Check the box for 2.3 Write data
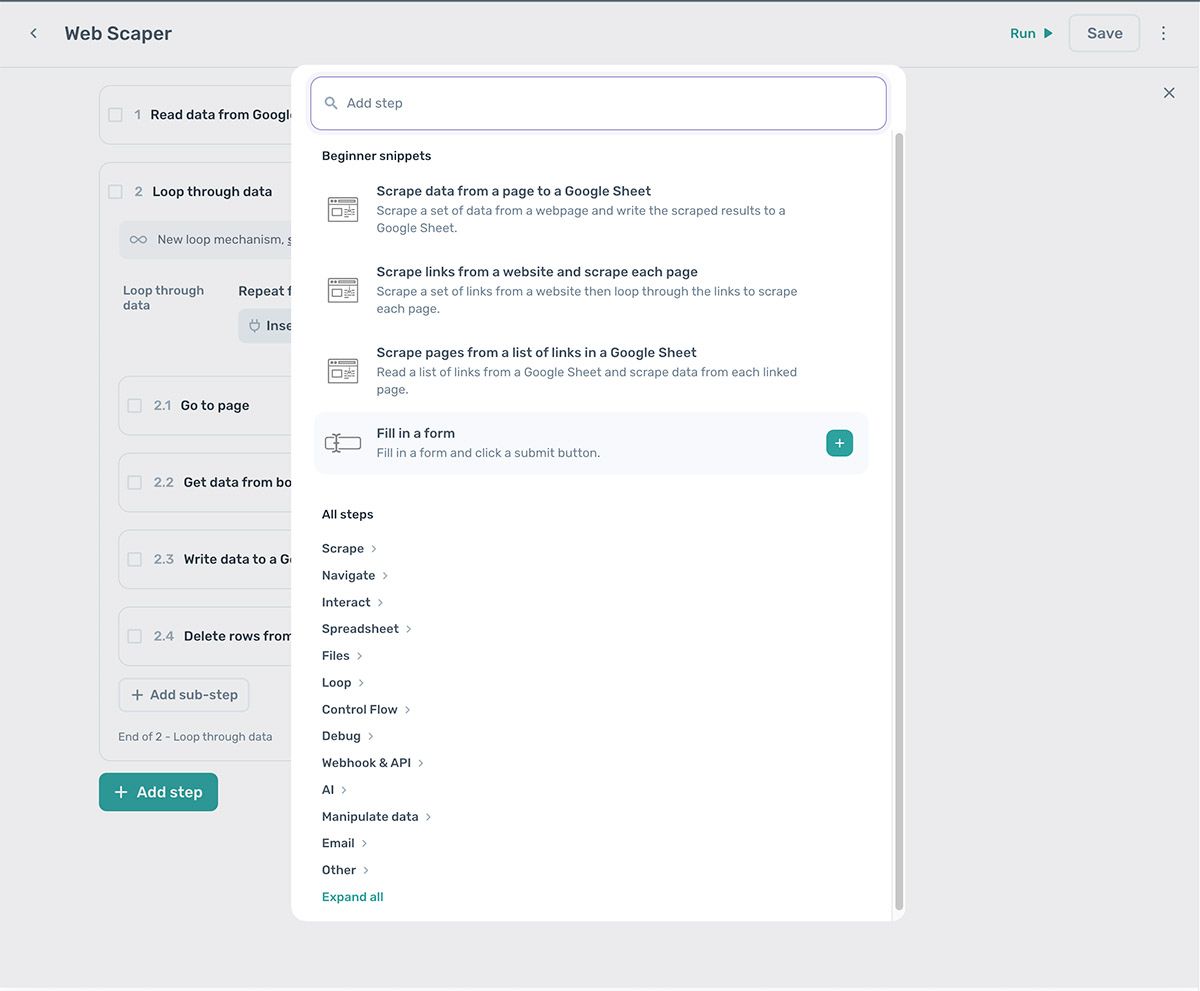Viewport: 1200px width, 991px height. click(134, 560)
